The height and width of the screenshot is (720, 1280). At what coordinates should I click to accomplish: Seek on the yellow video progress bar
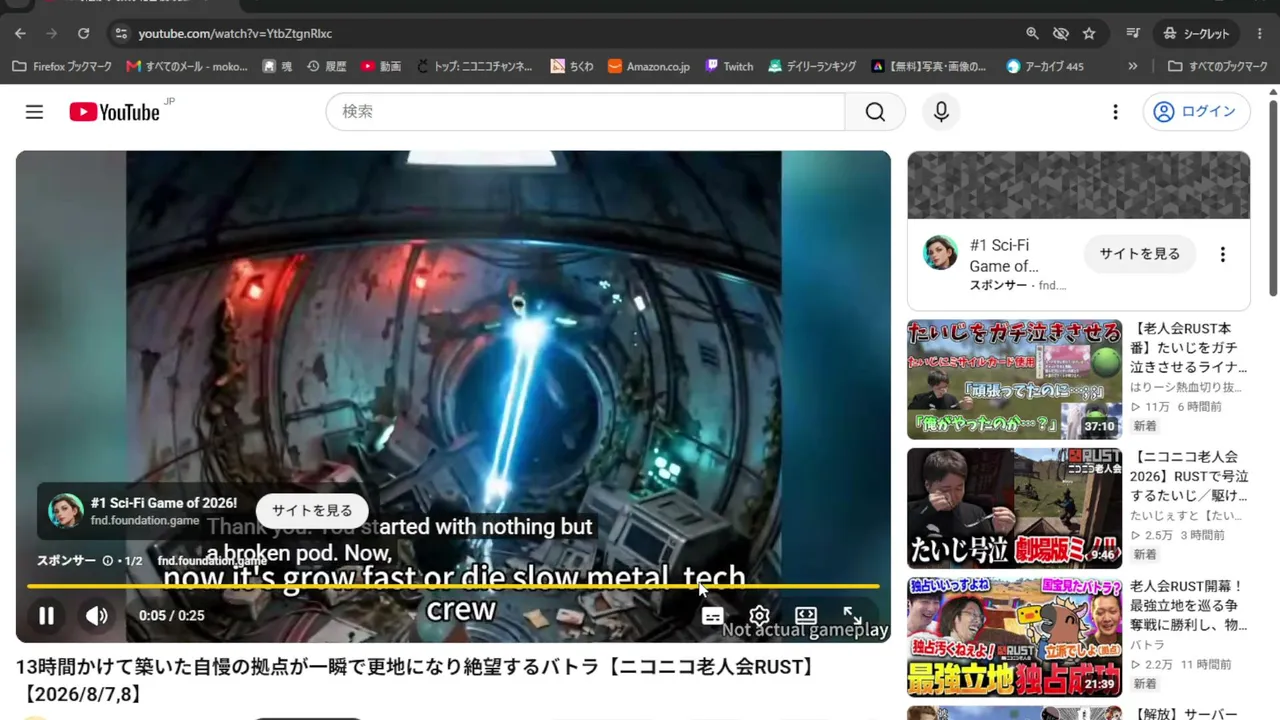[453, 587]
